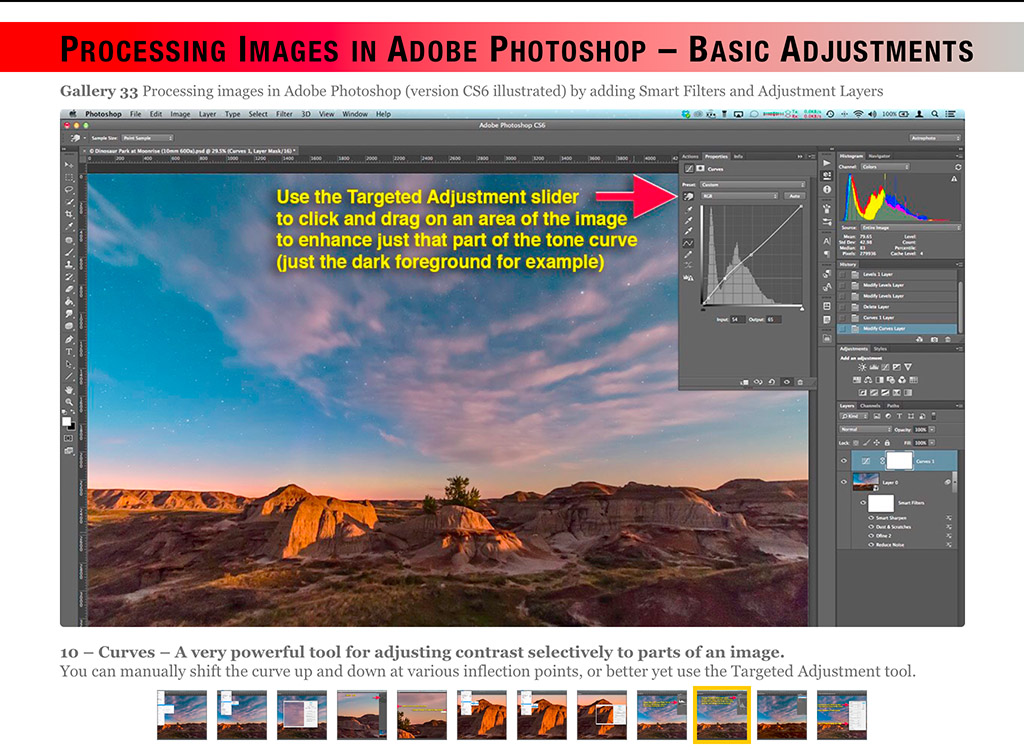Switch to the Channels tab
The height and width of the screenshot is (750, 1024).
click(x=870, y=406)
